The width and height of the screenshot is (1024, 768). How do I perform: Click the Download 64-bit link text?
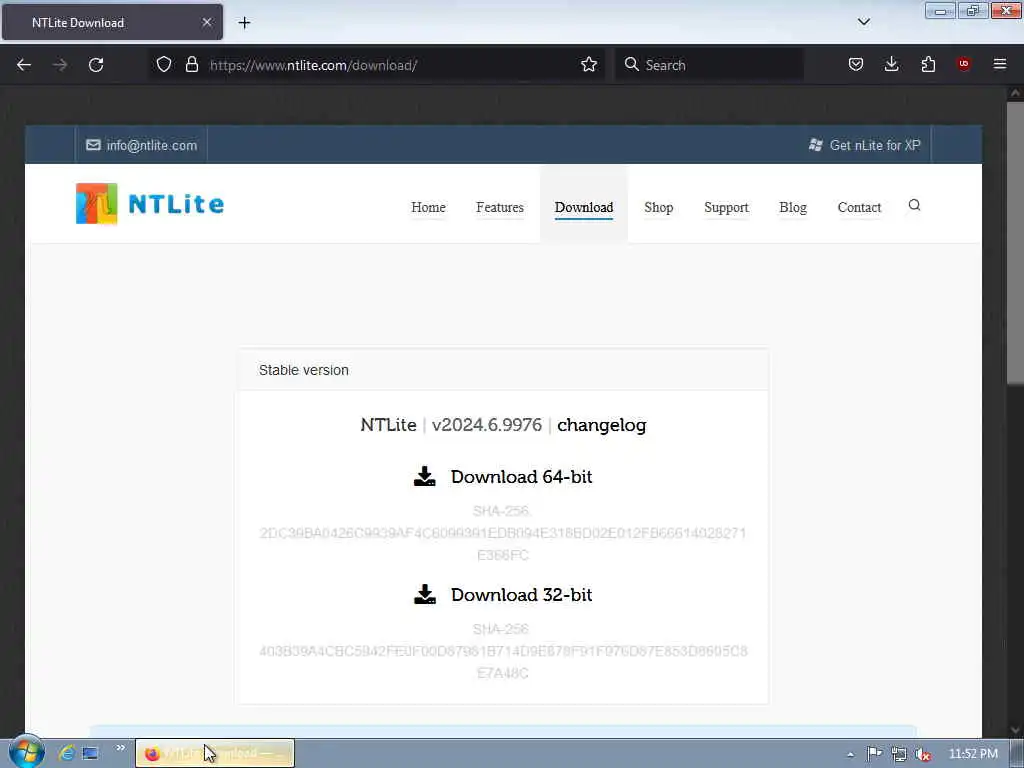(521, 477)
